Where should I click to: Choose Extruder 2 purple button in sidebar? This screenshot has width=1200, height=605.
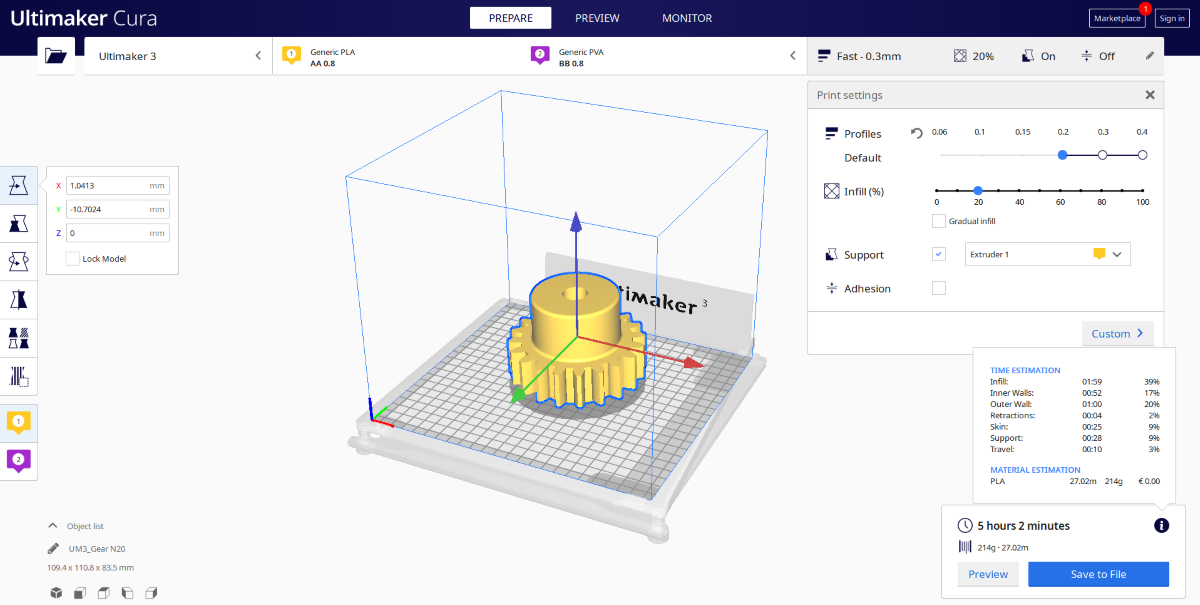(x=19, y=461)
